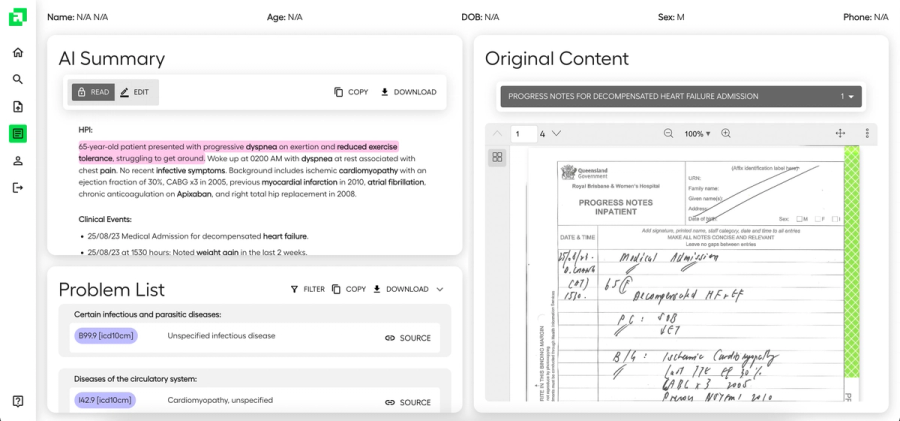Download the Problem List

tap(401, 289)
